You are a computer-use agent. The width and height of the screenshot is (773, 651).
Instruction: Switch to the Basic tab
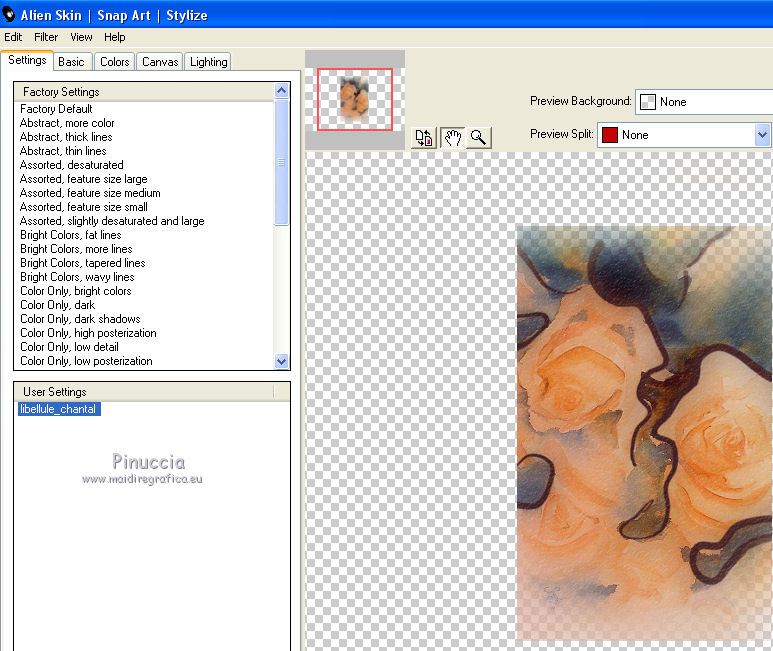coord(71,62)
